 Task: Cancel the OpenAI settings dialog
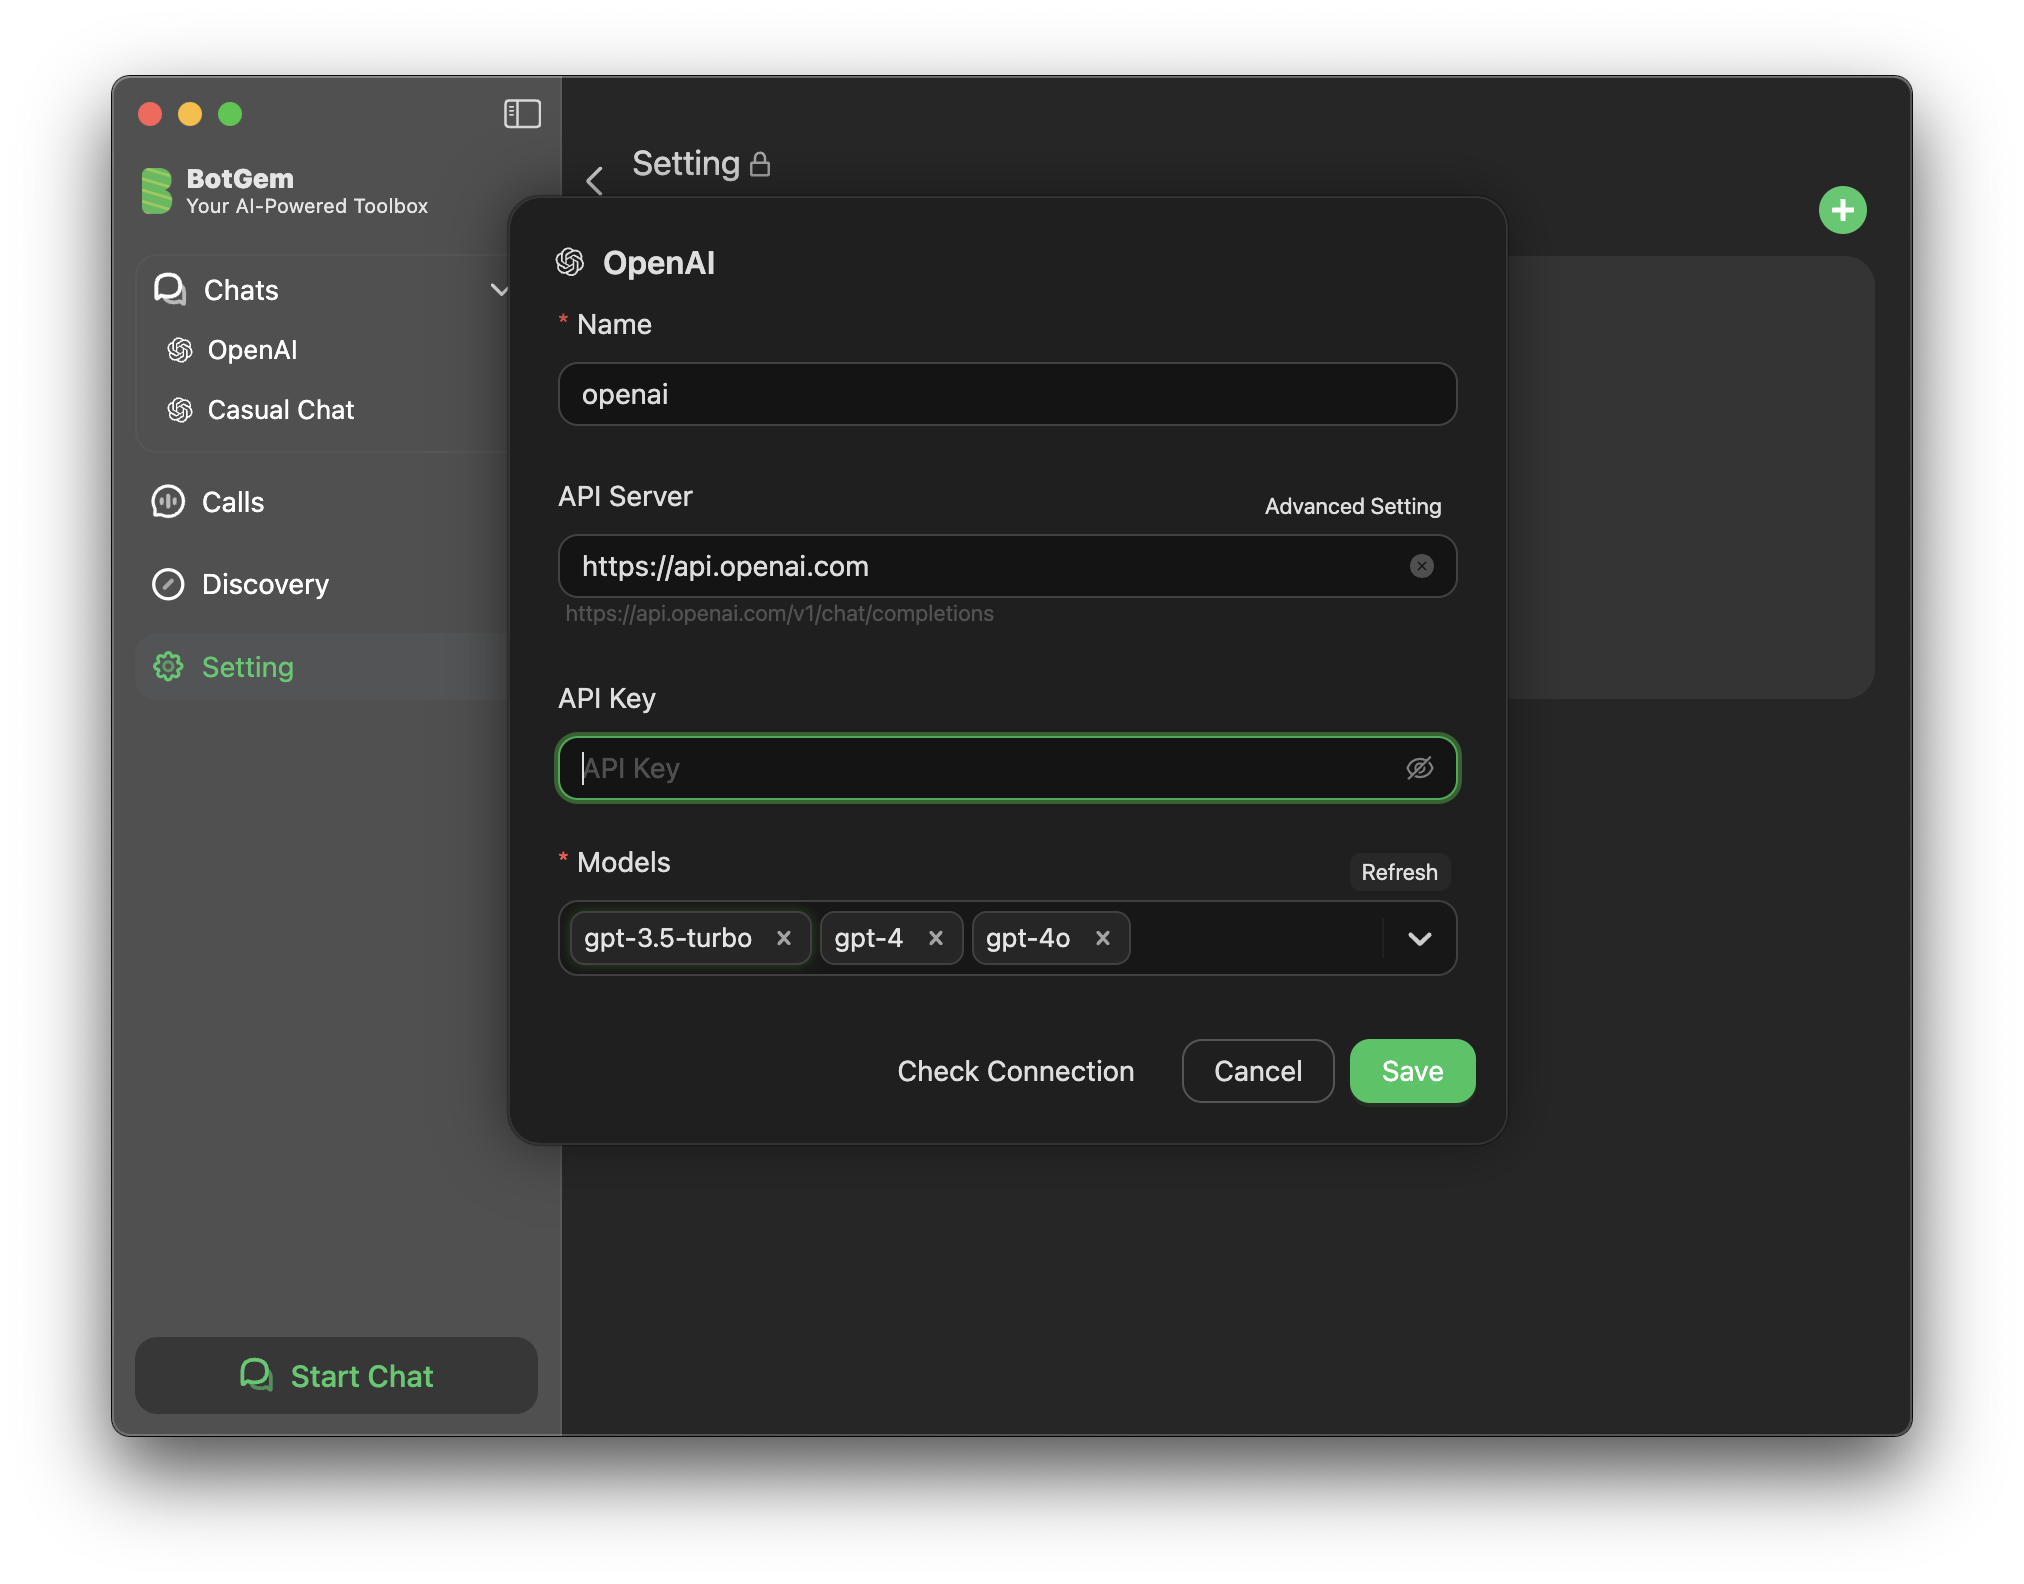(1258, 1071)
